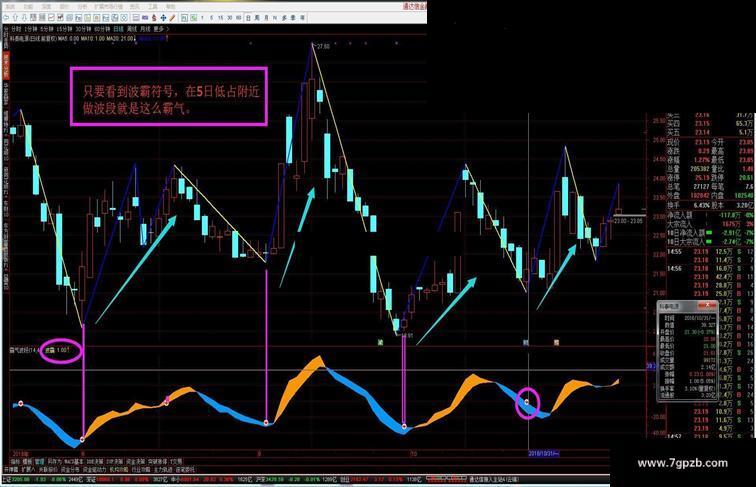The height and width of the screenshot is (487, 756).
Task: Click the stock title with MA5 MA10 values
Action: (x=73, y=38)
